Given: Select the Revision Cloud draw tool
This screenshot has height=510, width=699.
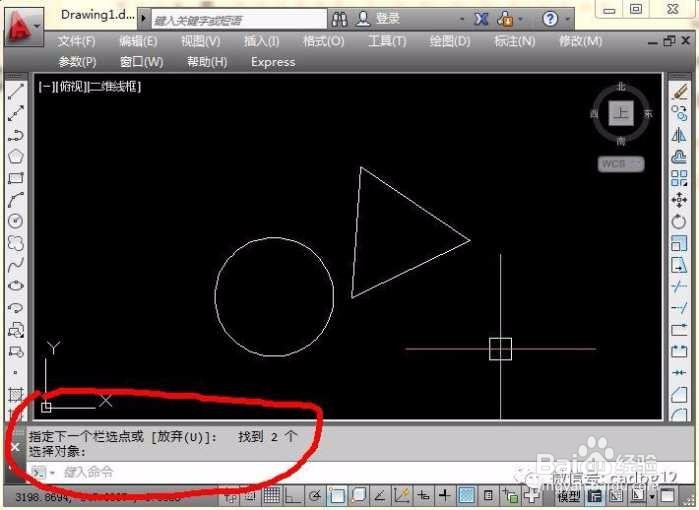Looking at the screenshot, I should coord(16,243).
